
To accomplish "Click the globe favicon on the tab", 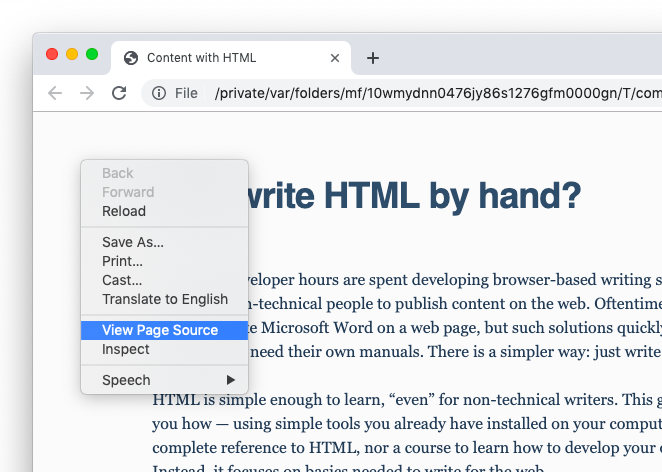I will [x=131, y=58].
